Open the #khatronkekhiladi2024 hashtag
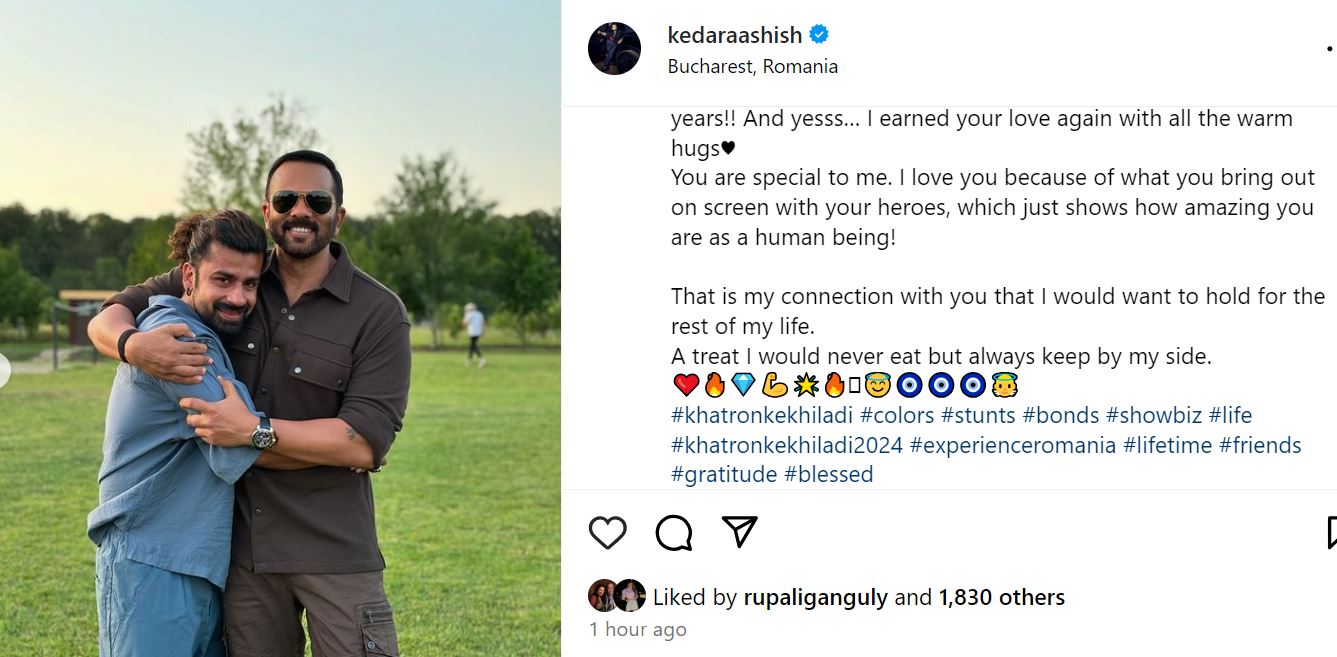The width and height of the screenshot is (1337, 657). [786, 445]
